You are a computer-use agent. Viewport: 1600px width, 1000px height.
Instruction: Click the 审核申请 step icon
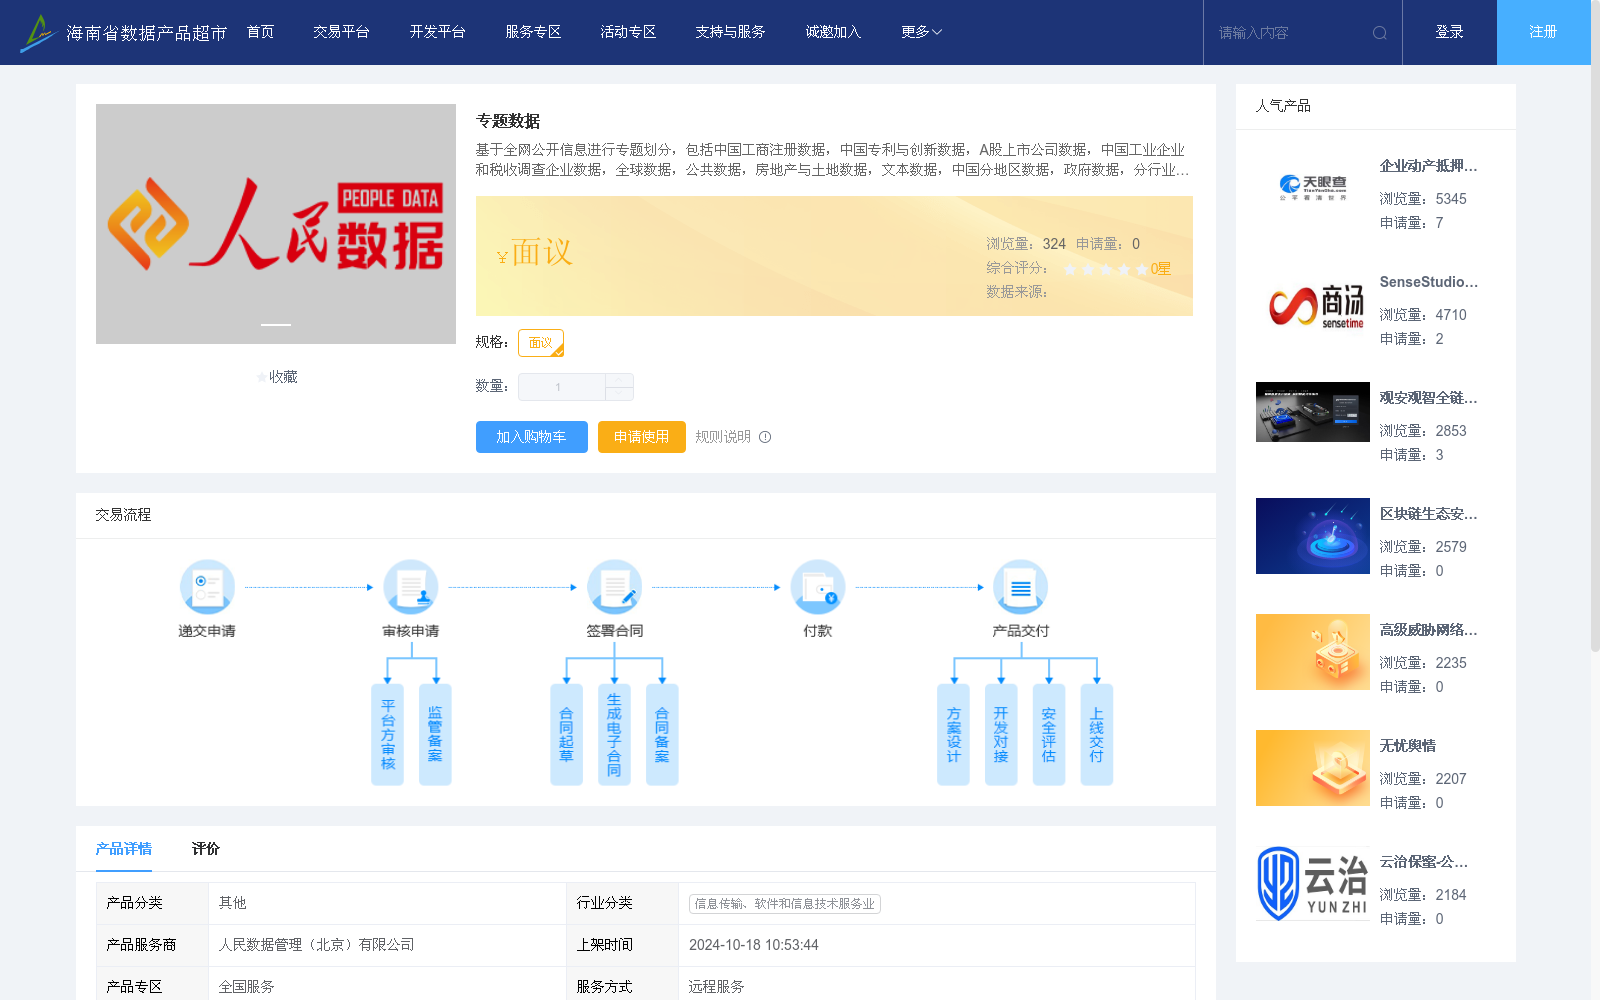[411, 587]
